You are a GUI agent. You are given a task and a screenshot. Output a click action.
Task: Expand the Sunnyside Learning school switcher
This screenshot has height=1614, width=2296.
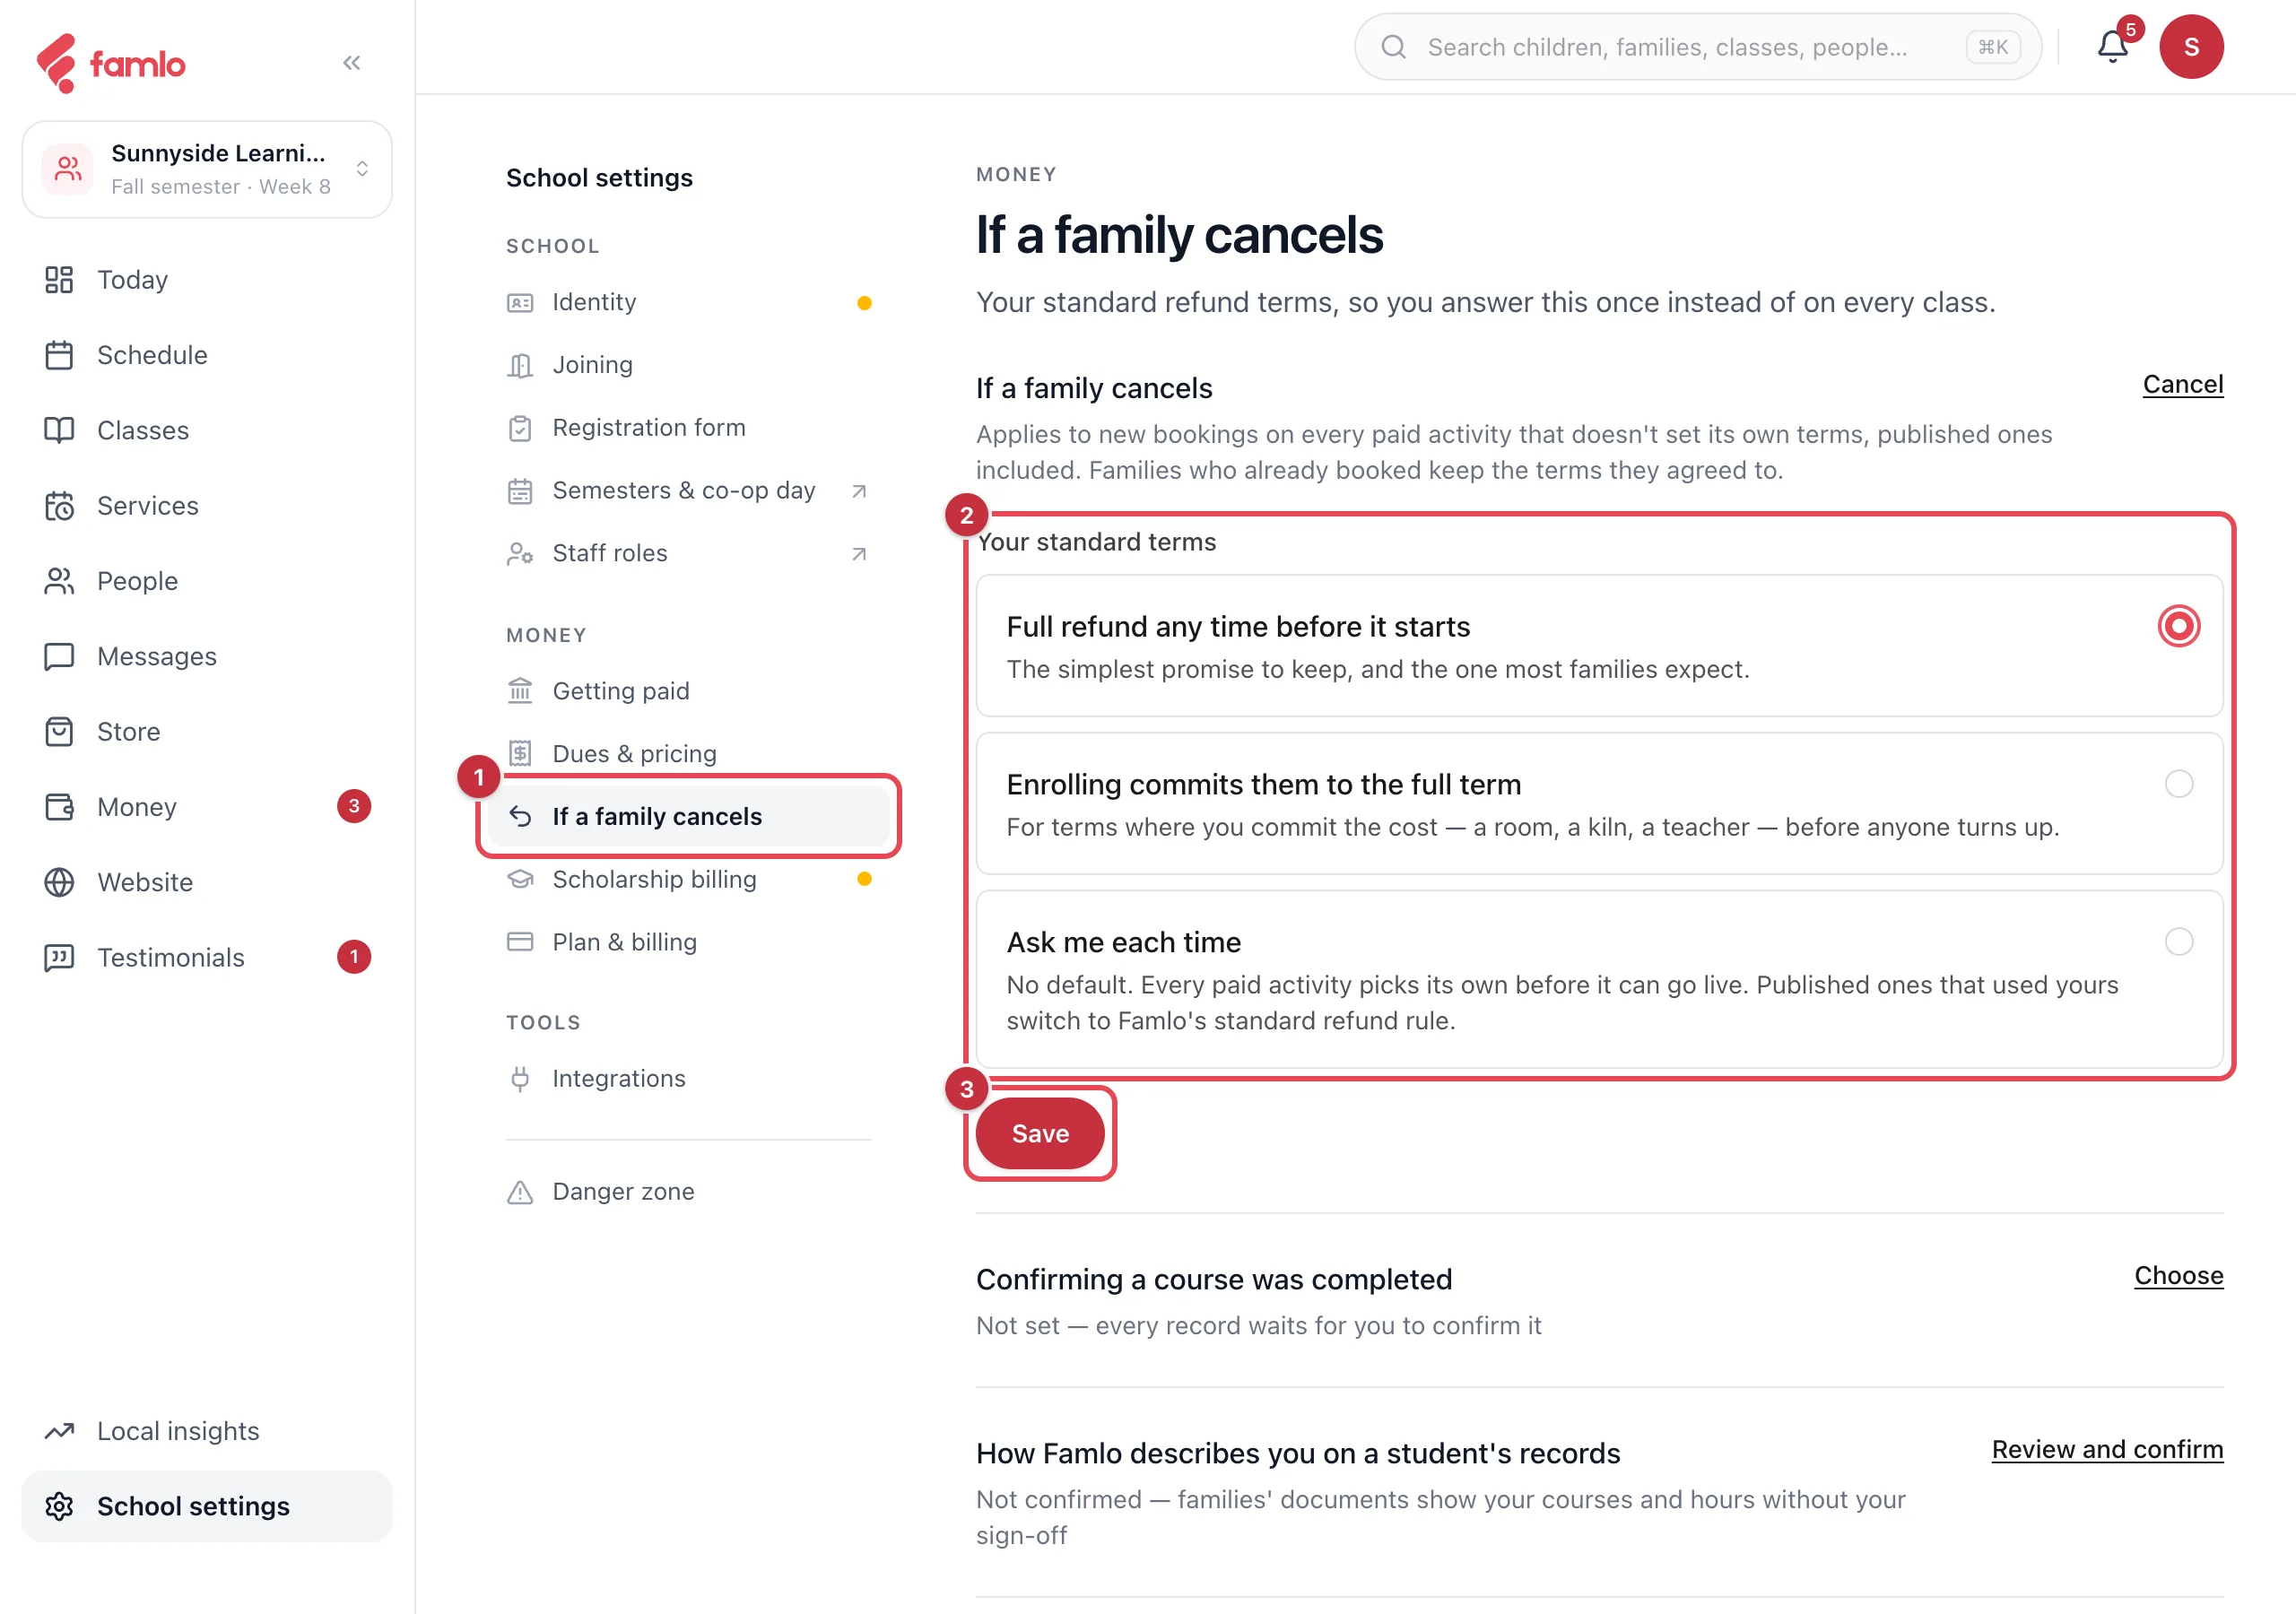click(207, 169)
